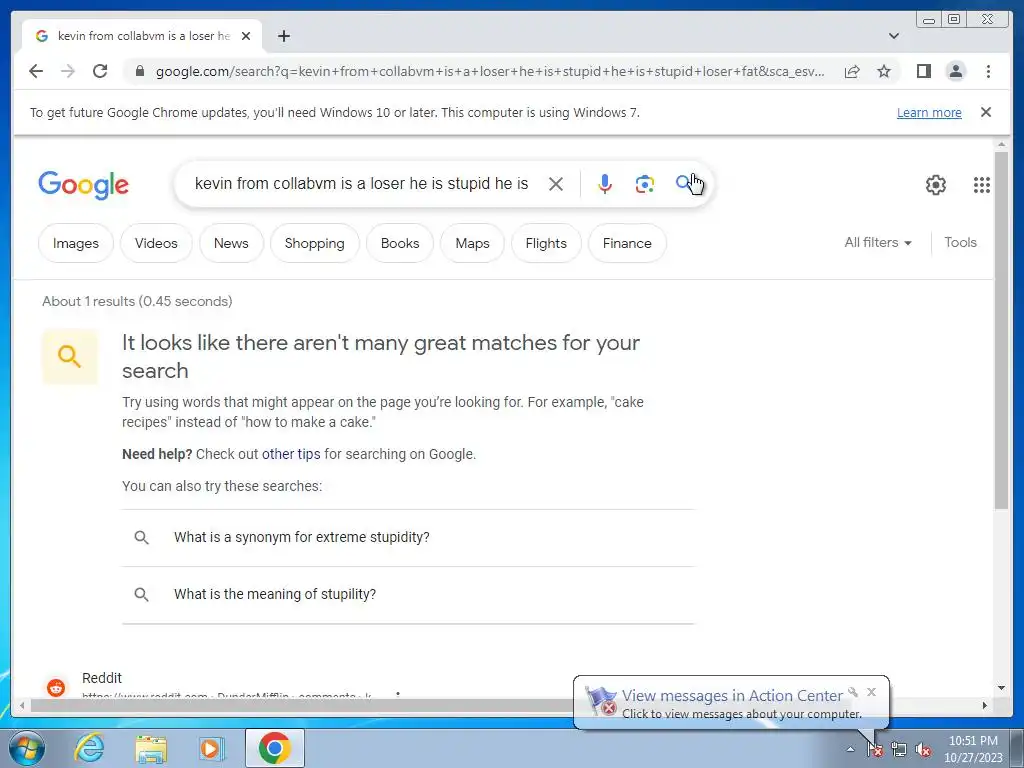The image size is (1024, 768).
Task: Open the Reddit result
Action: [x=102, y=678]
